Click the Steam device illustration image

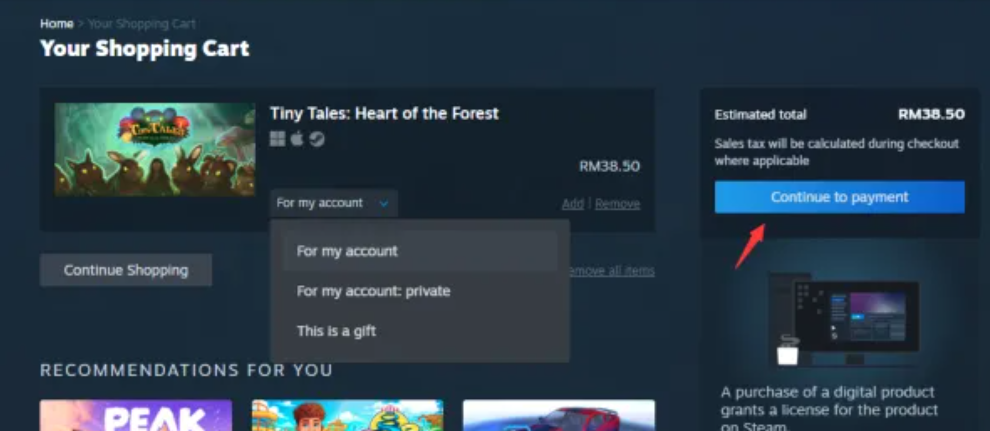[842, 319]
